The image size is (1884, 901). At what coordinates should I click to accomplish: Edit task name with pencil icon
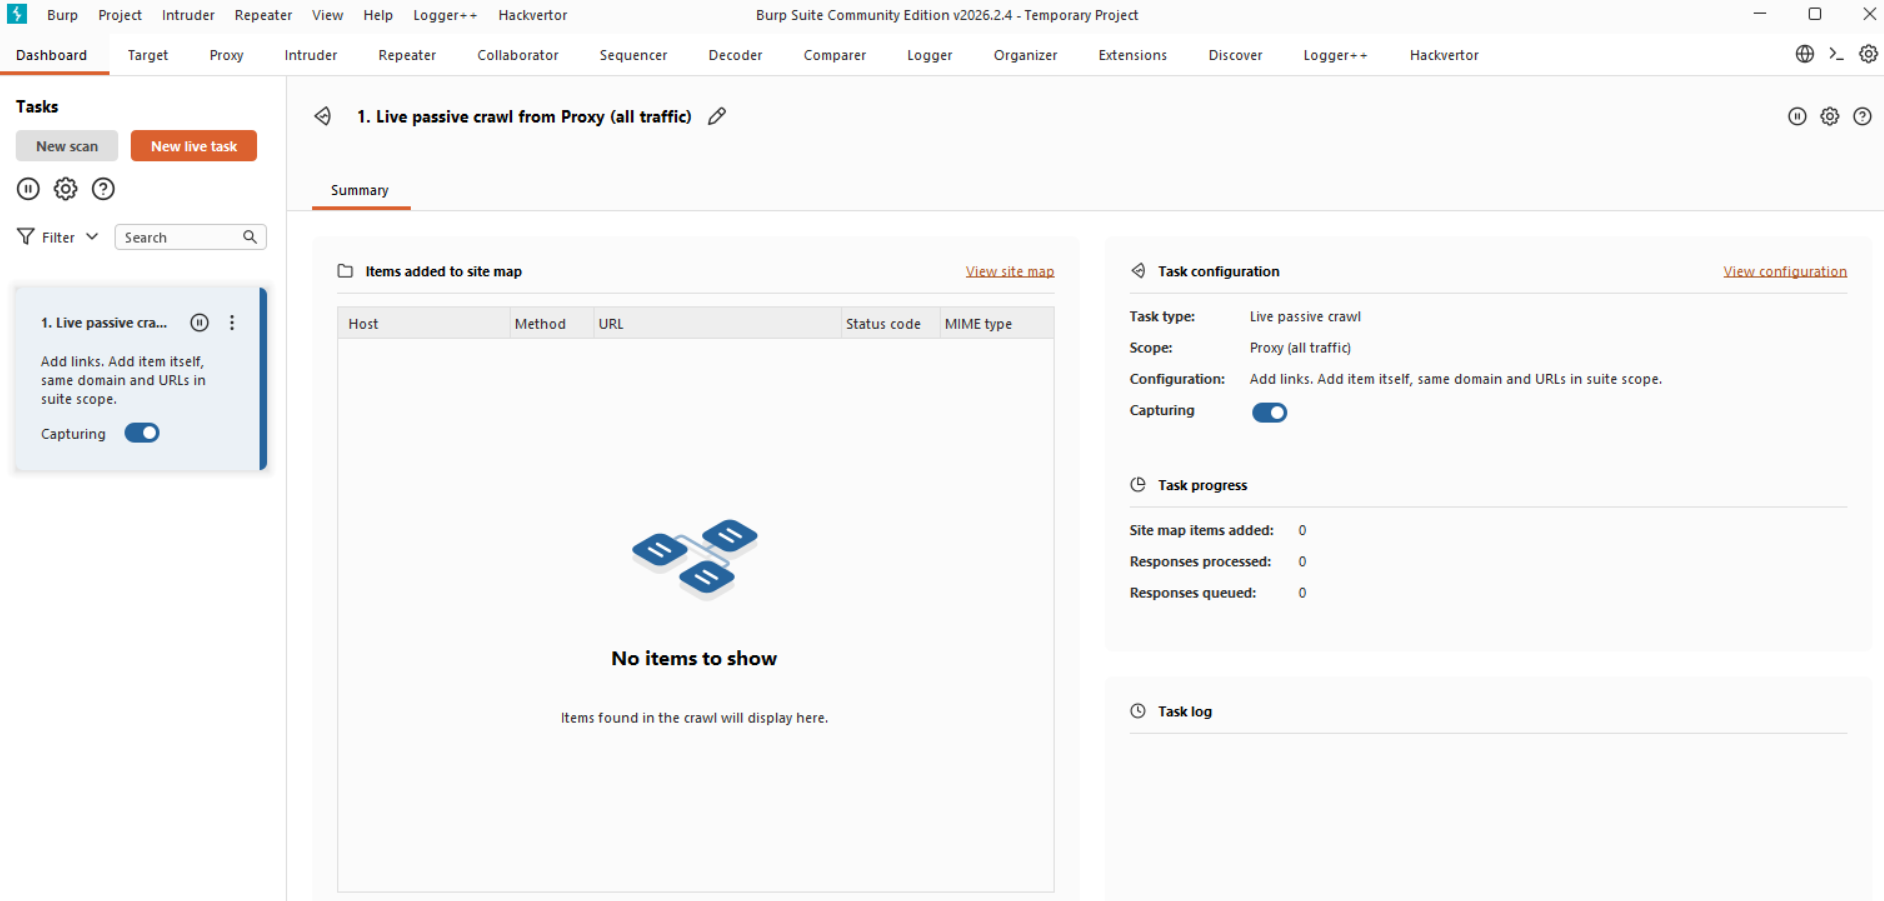[x=717, y=116]
